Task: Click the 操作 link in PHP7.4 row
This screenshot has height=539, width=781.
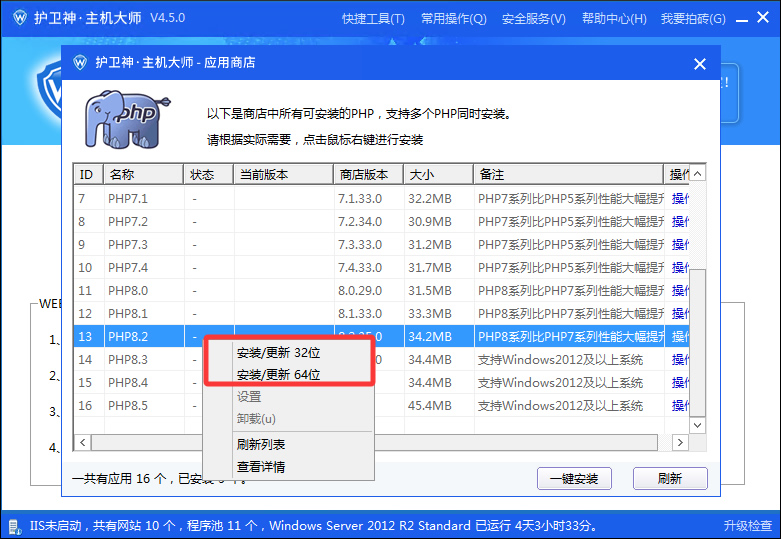Action: (x=680, y=268)
